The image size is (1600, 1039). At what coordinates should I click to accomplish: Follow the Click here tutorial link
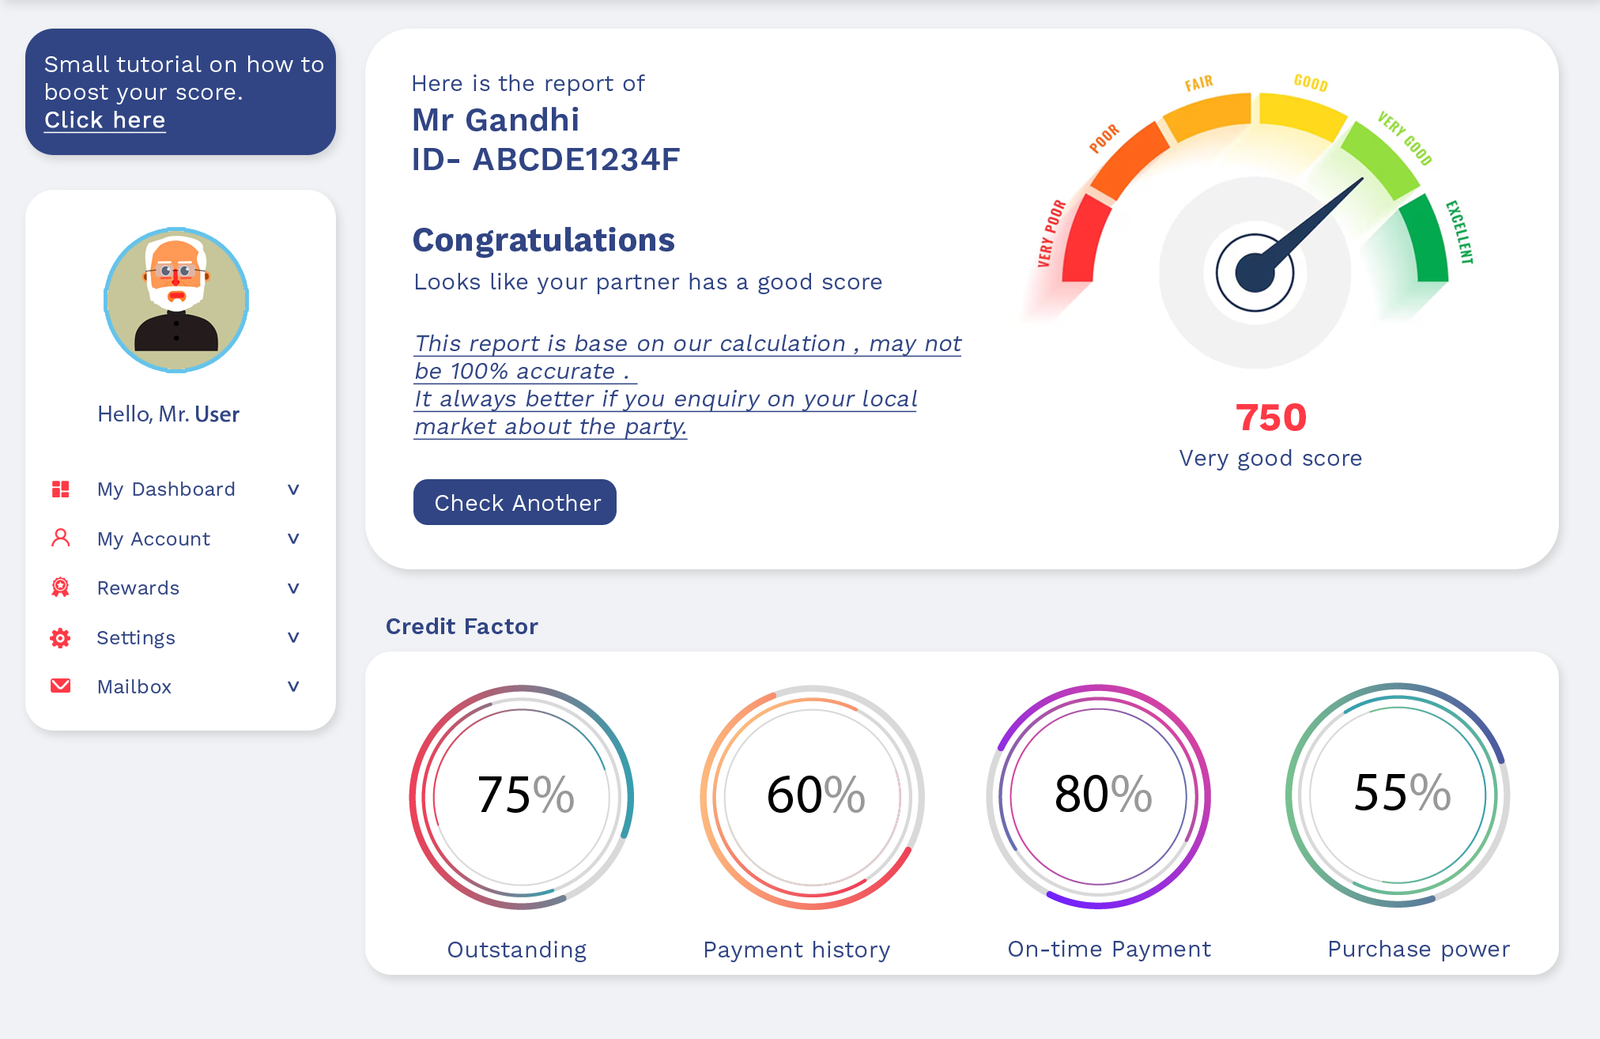click(x=105, y=120)
